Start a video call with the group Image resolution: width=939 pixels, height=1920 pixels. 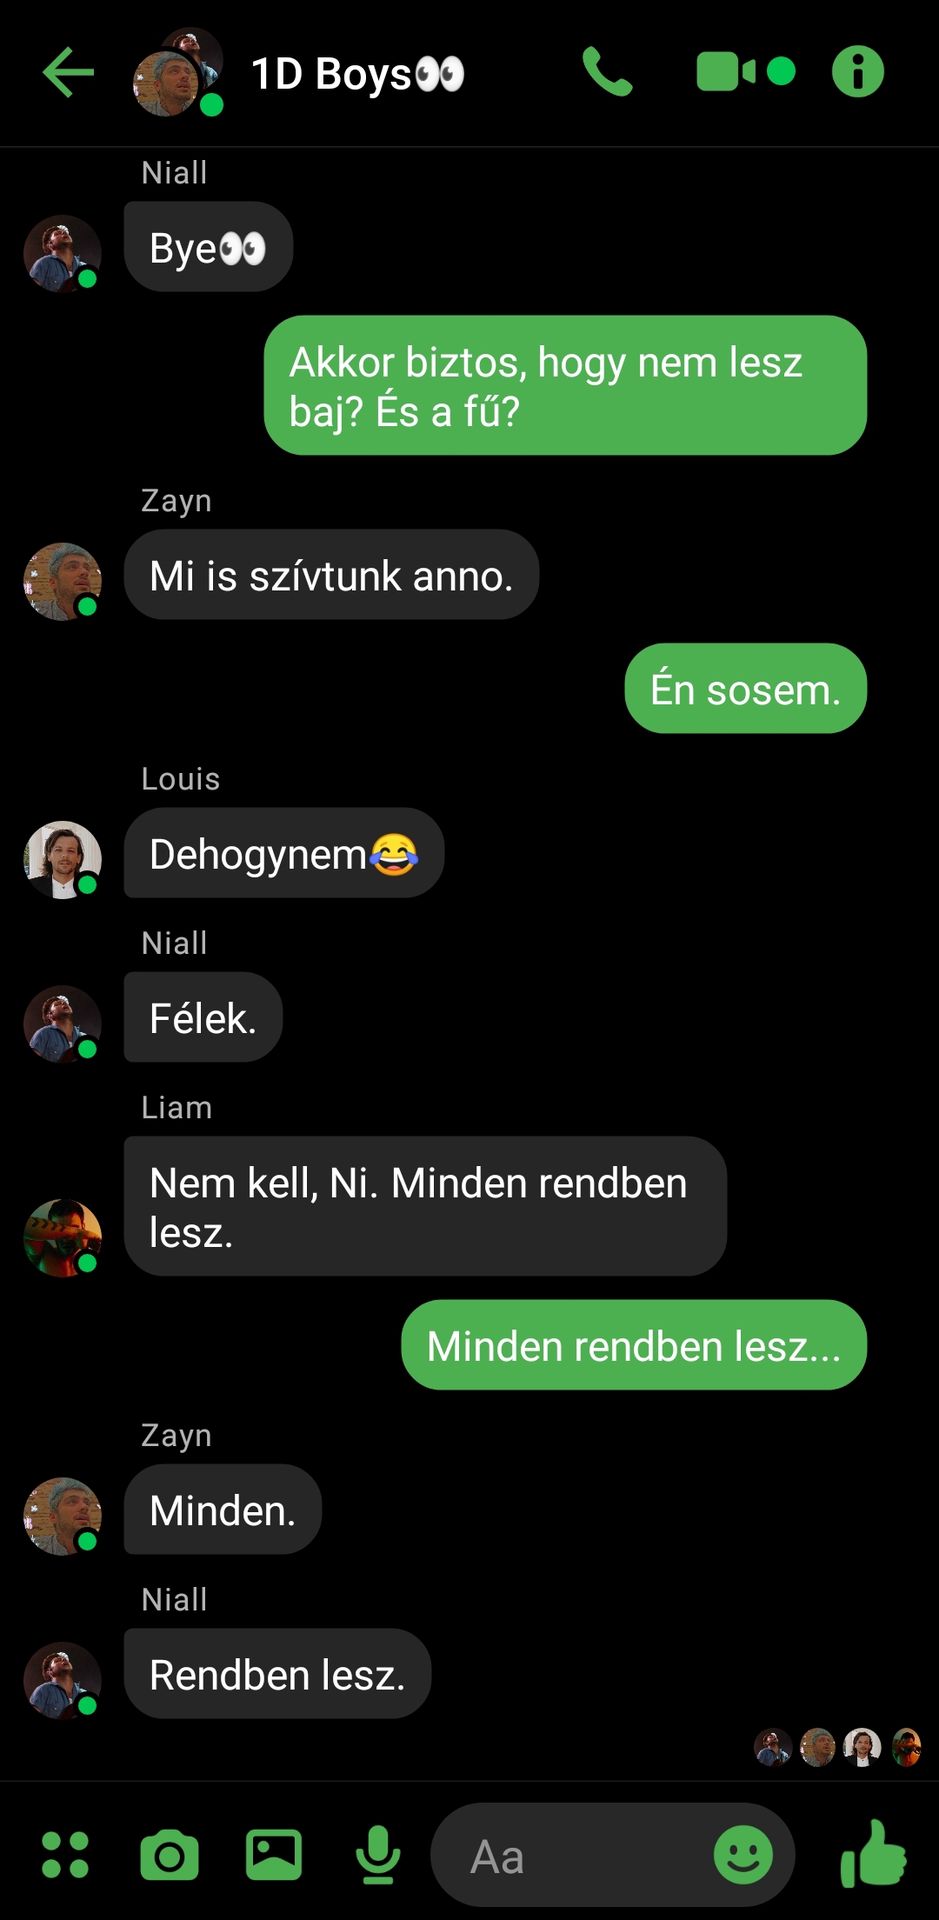point(745,72)
